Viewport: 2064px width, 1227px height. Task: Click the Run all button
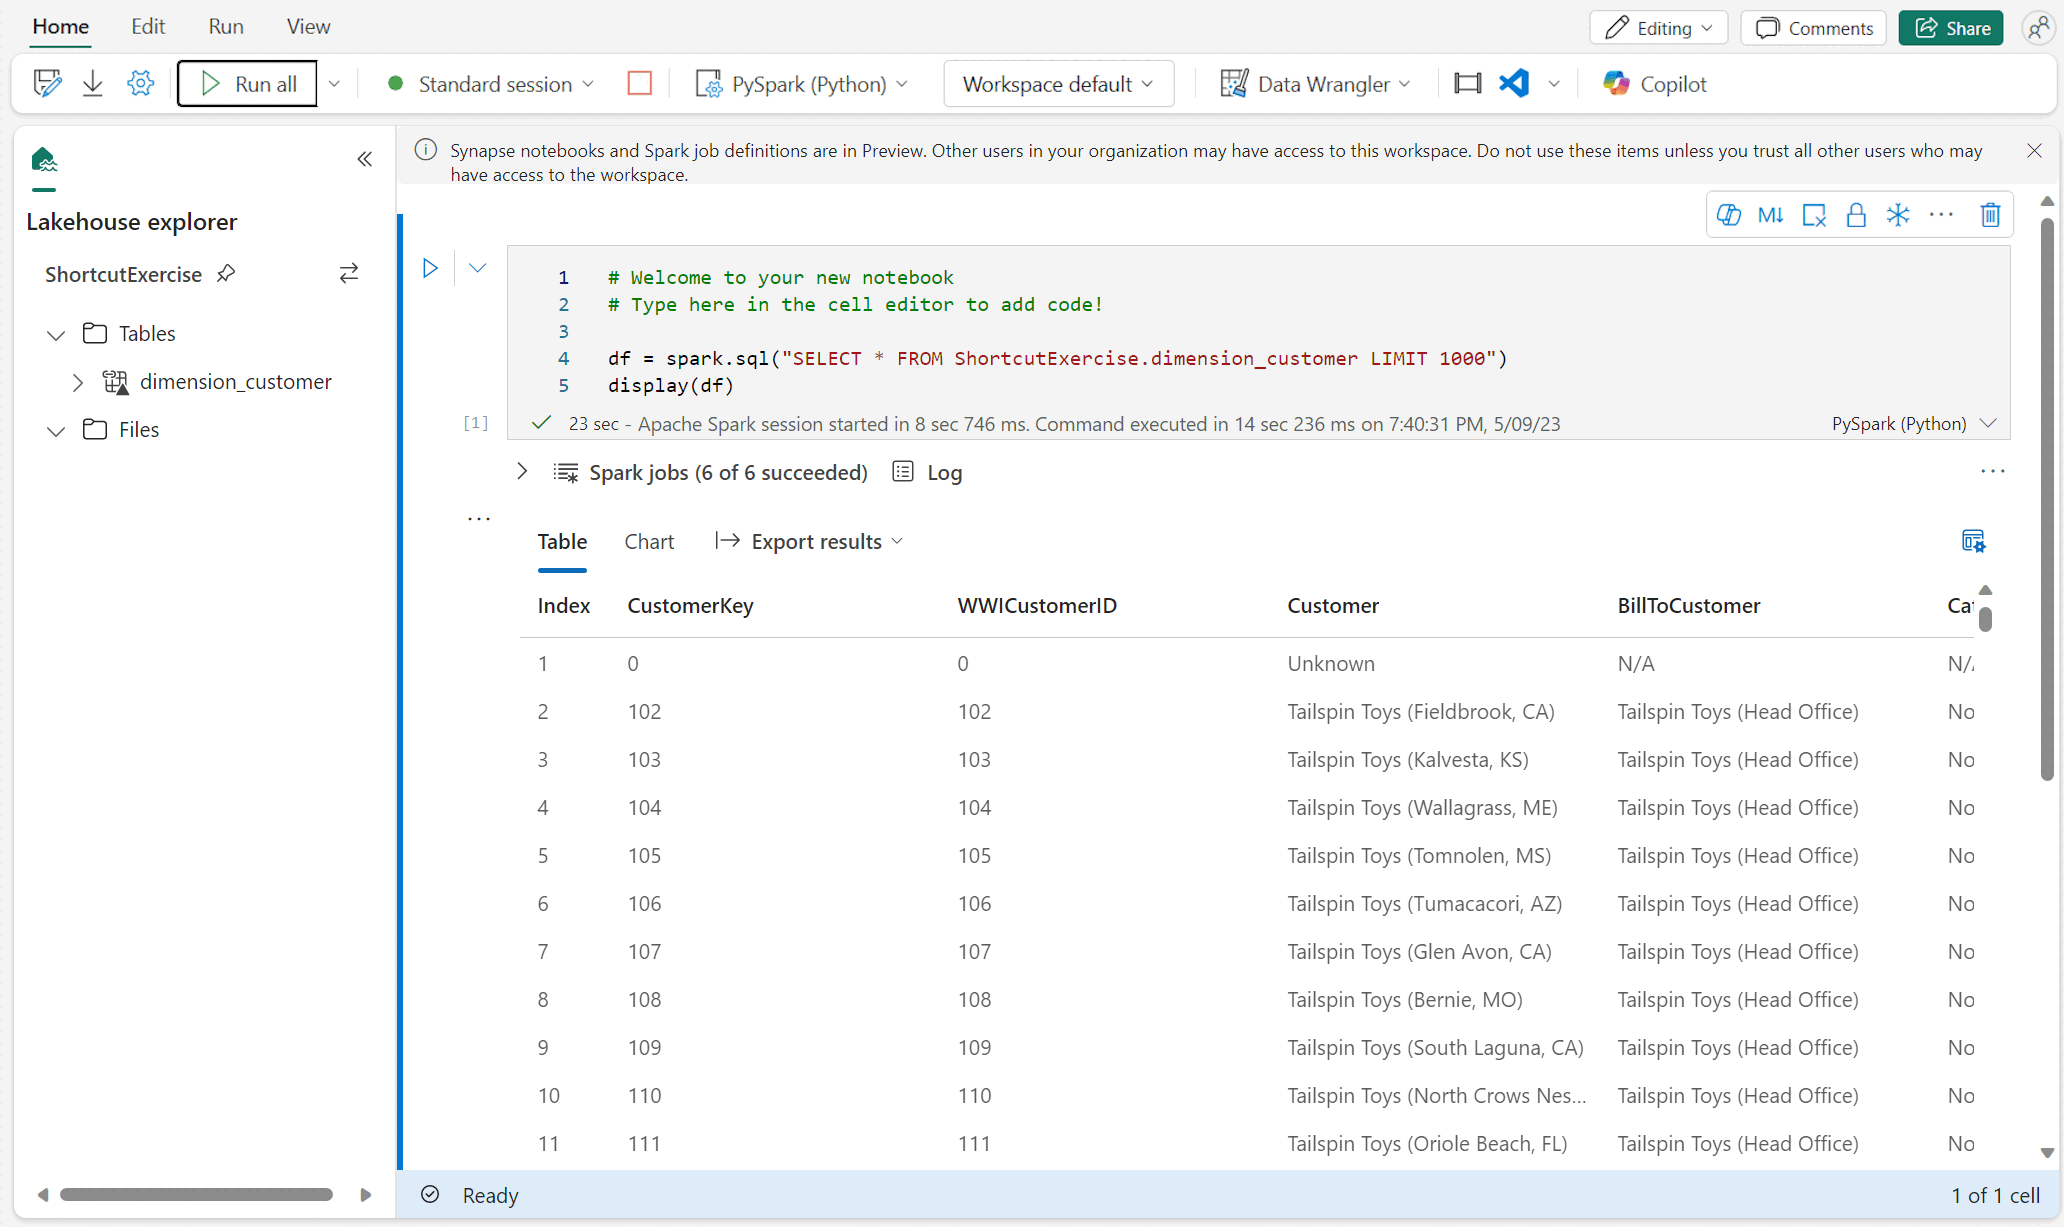pos(248,84)
